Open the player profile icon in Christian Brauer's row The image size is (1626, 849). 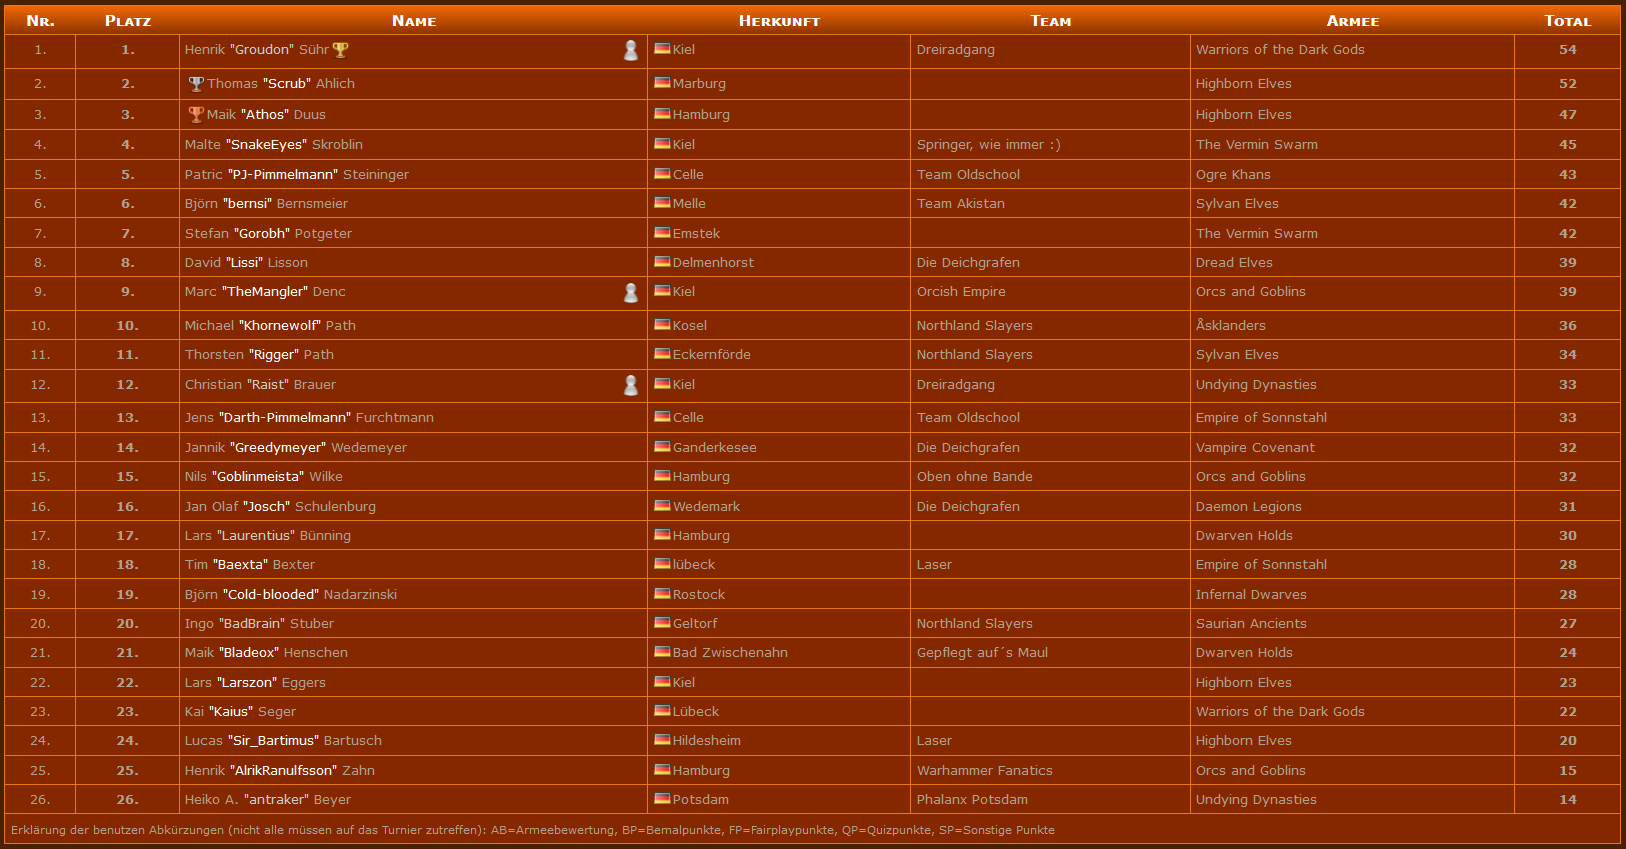631,385
